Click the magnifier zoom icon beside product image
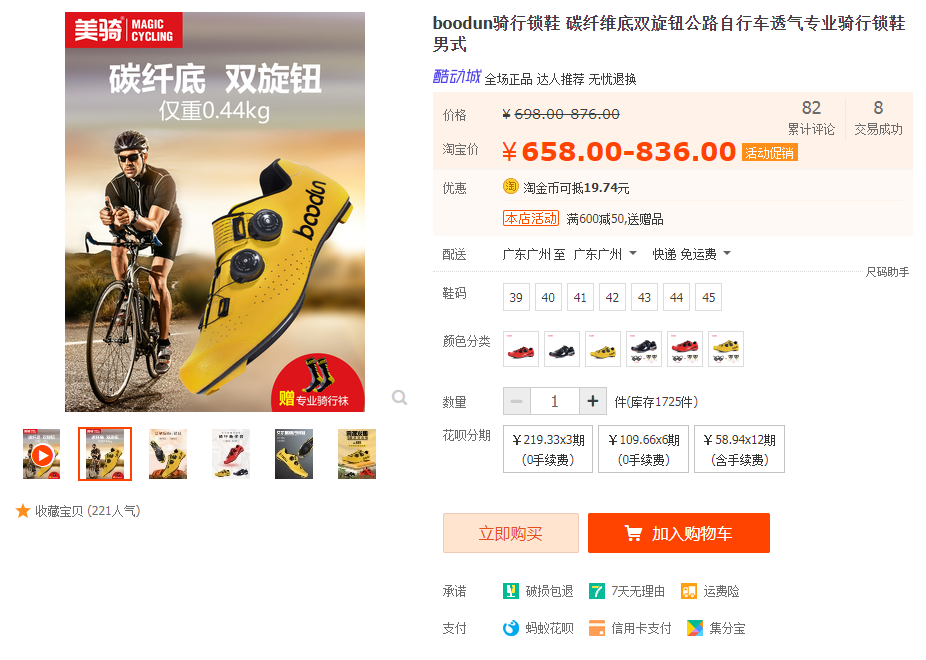 tap(400, 398)
